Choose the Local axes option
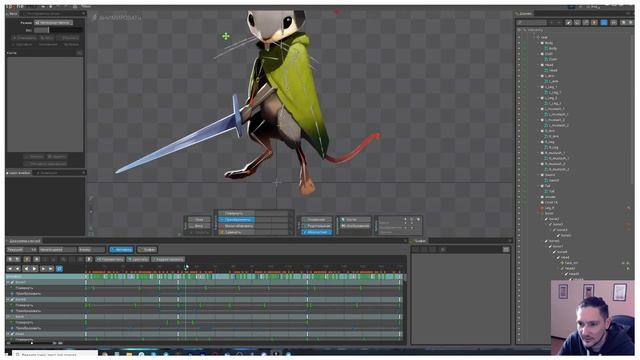 pos(317,220)
